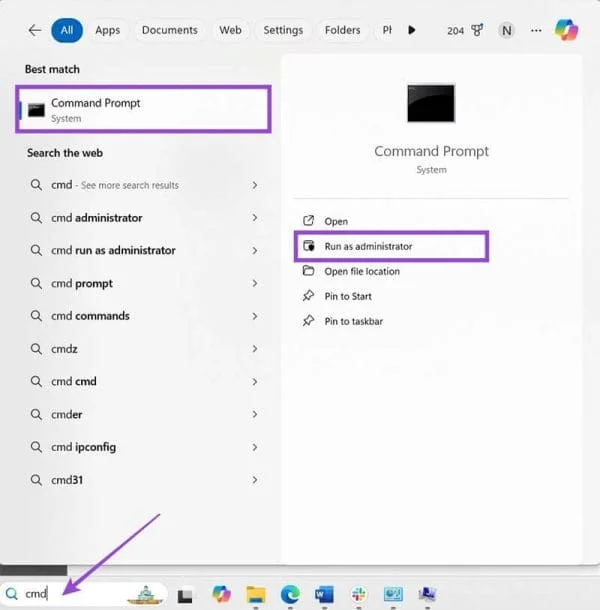Image resolution: width=600 pixels, height=610 pixels.
Task: Expand chevron for 'cmd - See more search results'
Action: 255,185
